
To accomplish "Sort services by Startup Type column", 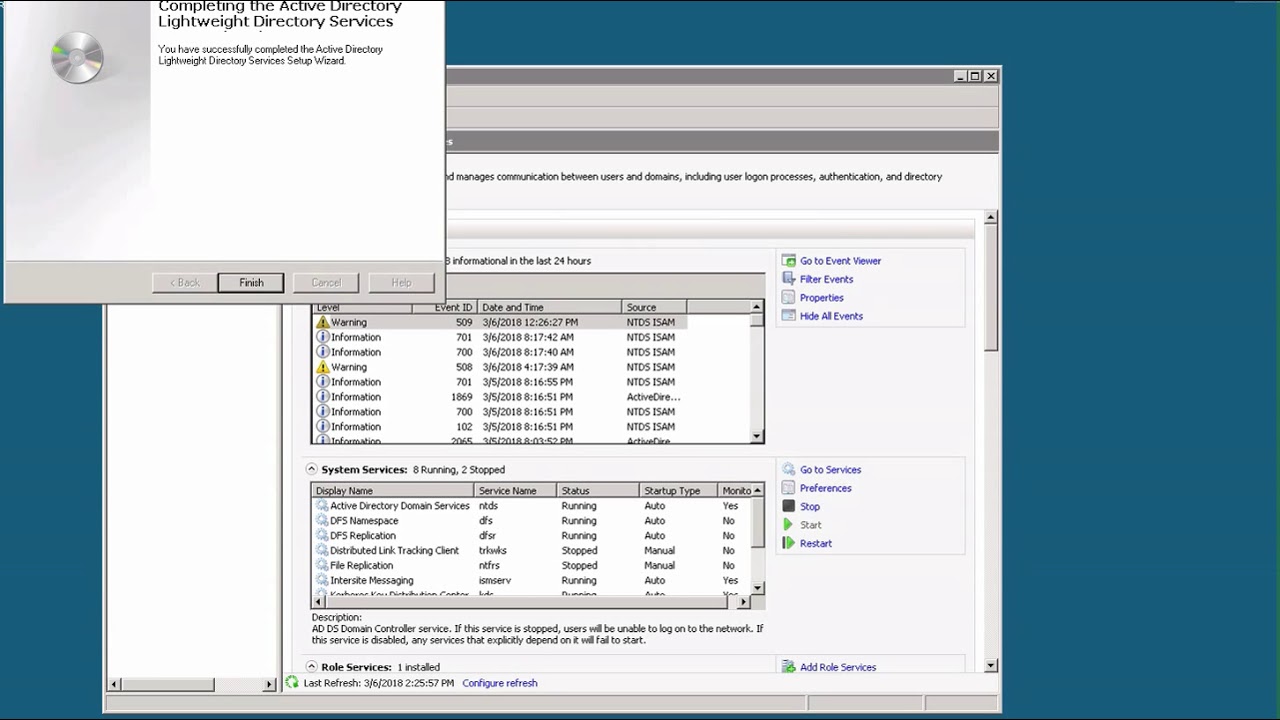I will (678, 491).
